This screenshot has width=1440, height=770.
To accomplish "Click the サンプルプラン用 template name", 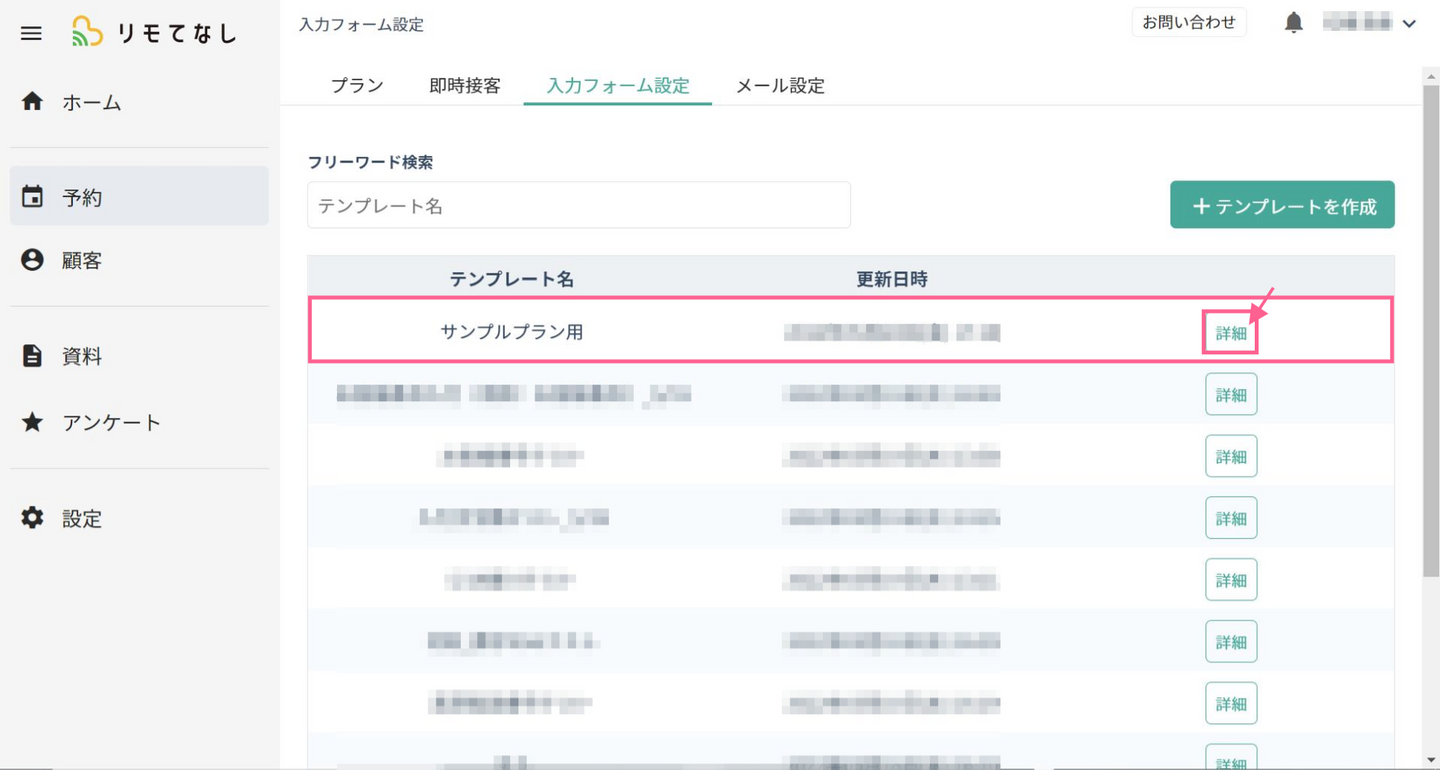I will coord(512,332).
